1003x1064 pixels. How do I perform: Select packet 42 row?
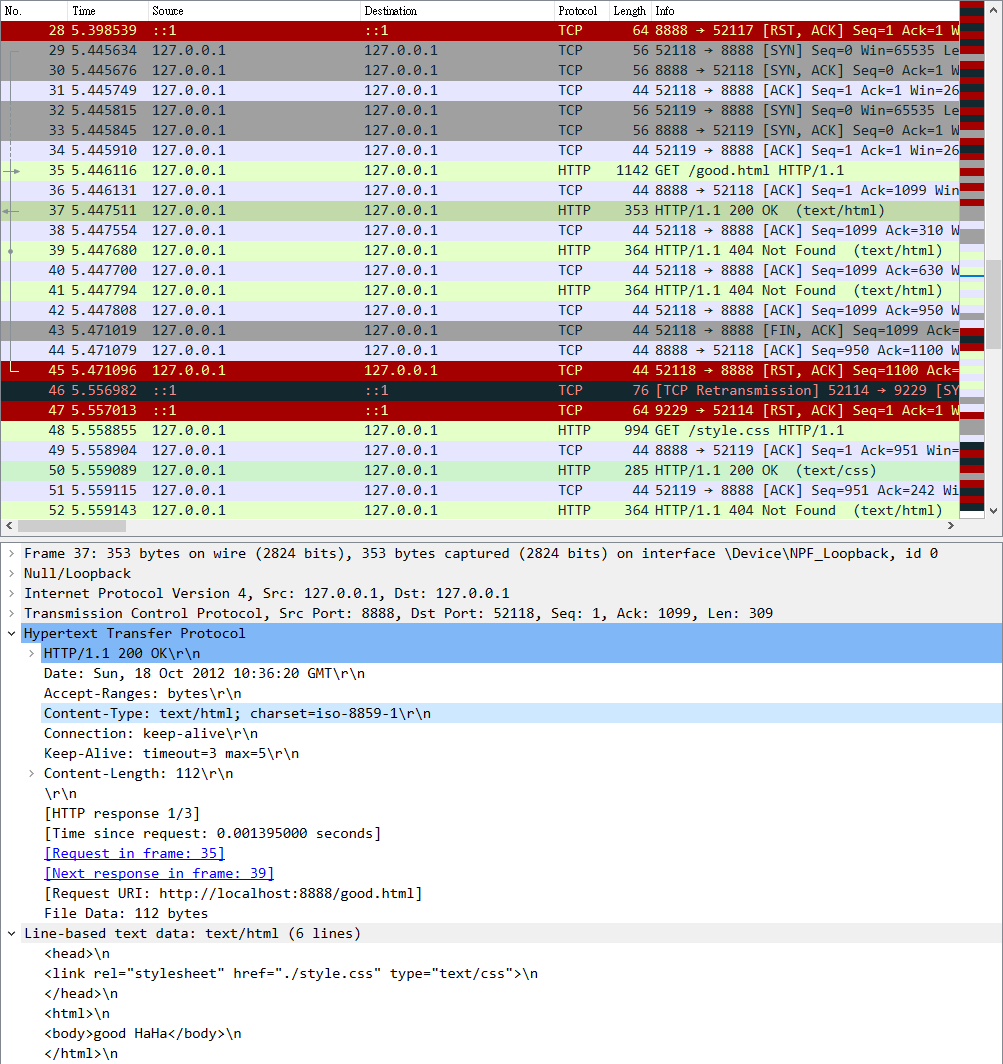click(x=480, y=311)
